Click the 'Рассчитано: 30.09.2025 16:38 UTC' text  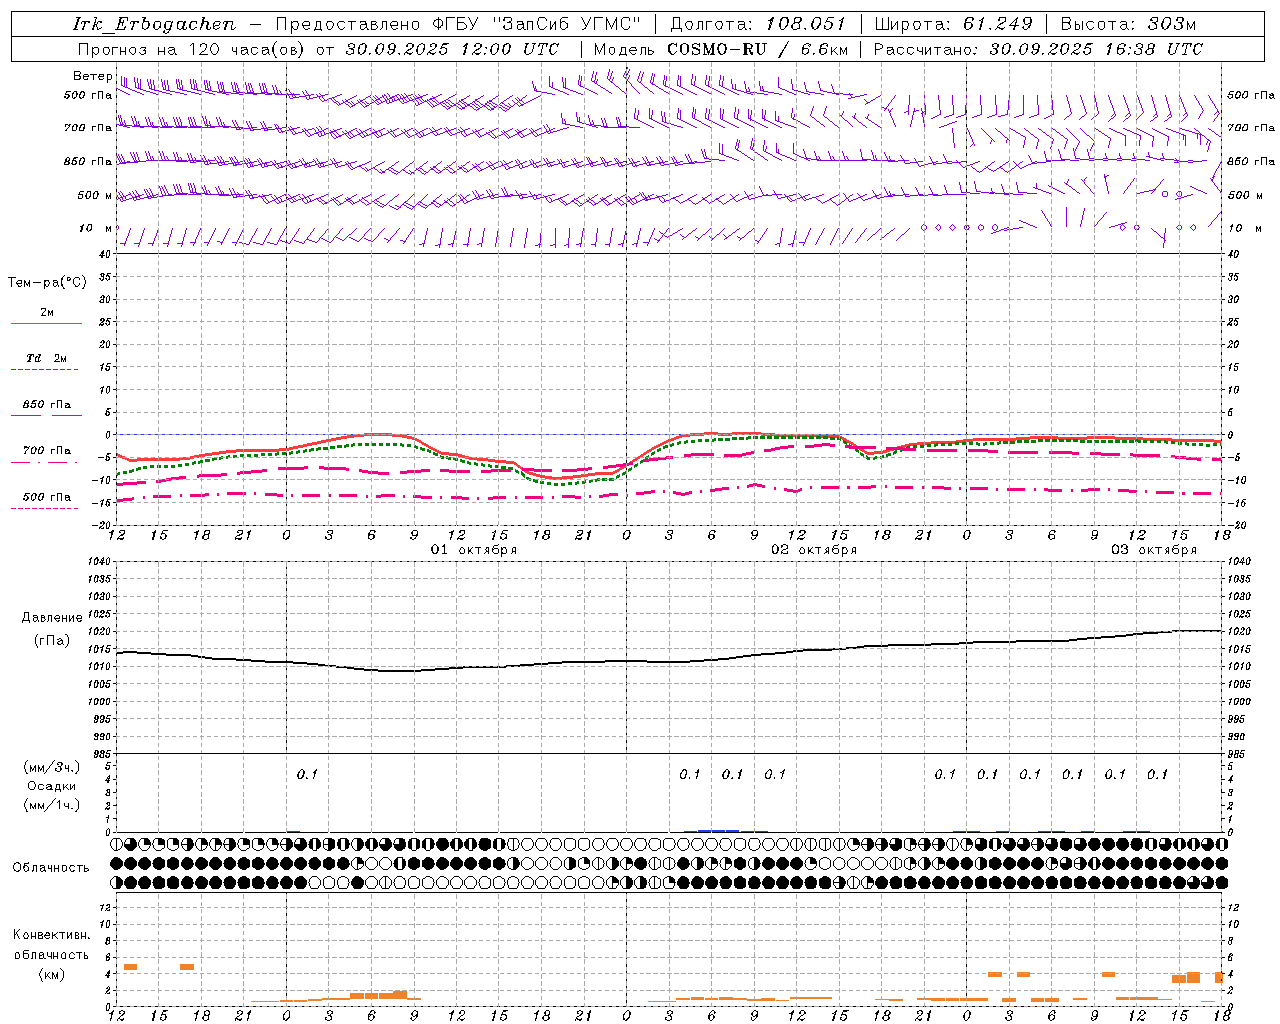pos(1038,49)
